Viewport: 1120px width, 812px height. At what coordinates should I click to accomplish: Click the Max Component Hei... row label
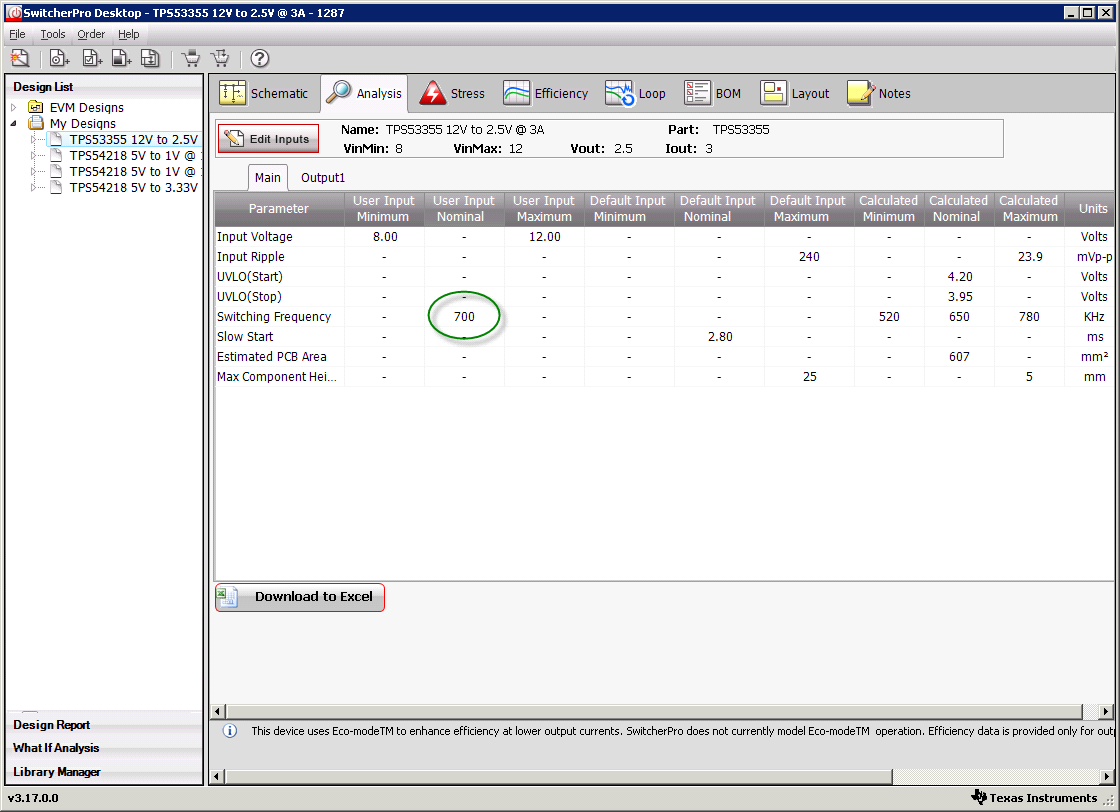click(x=276, y=376)
